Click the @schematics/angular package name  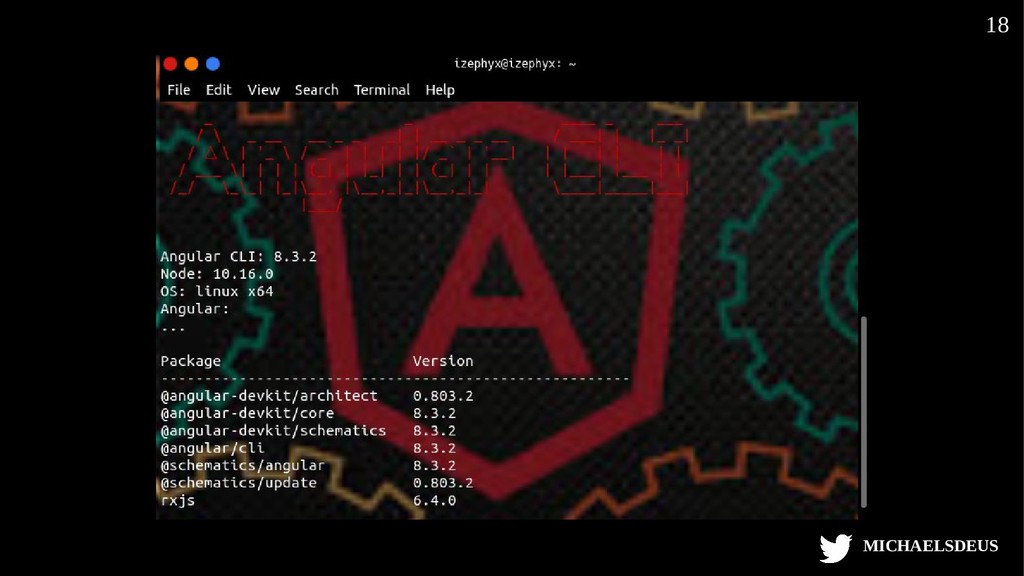point(242,466)
